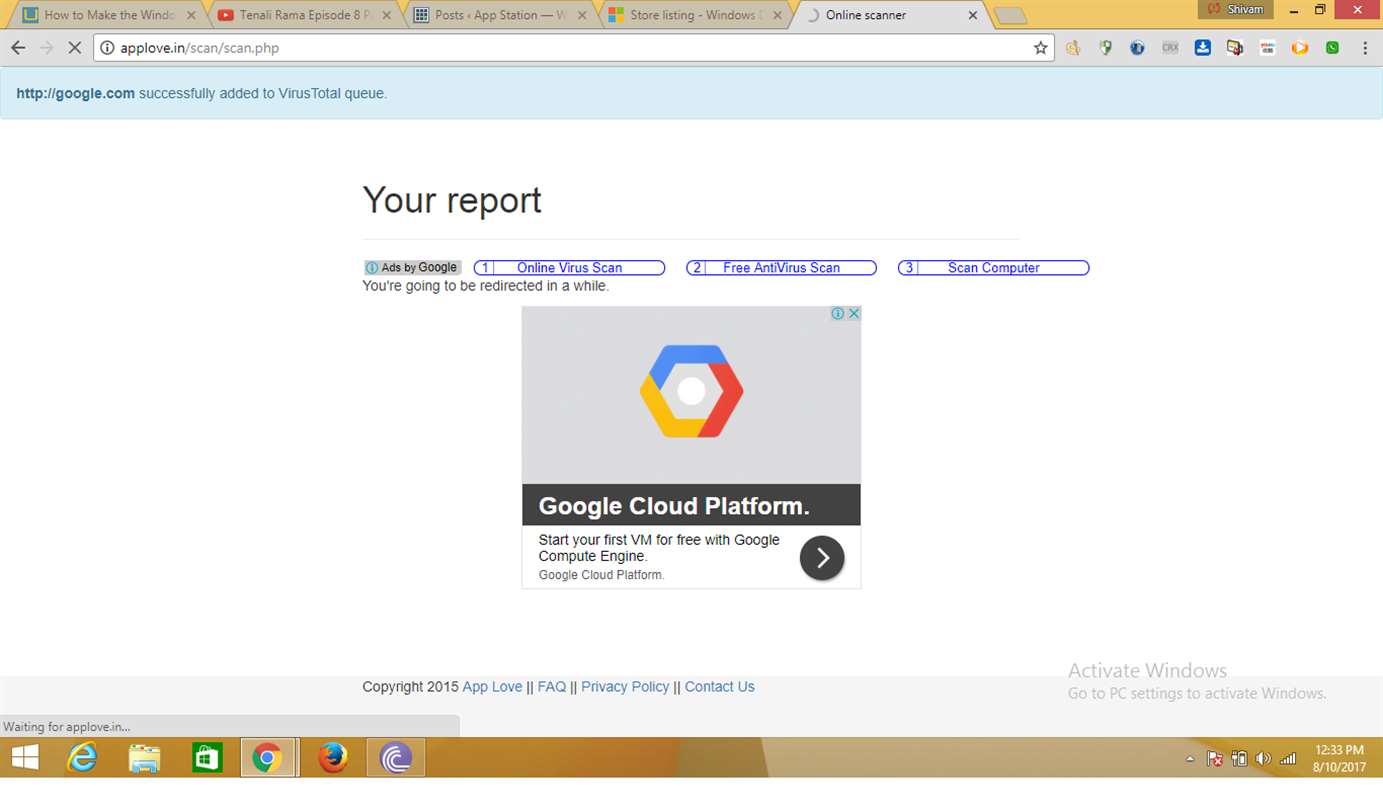Click the Online Virus Scan ad link
The image size is (1383, 810).
click(569, 268)
